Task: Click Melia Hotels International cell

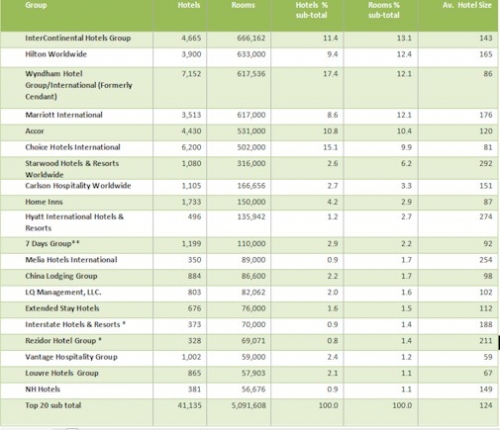Action: (71, 260)
